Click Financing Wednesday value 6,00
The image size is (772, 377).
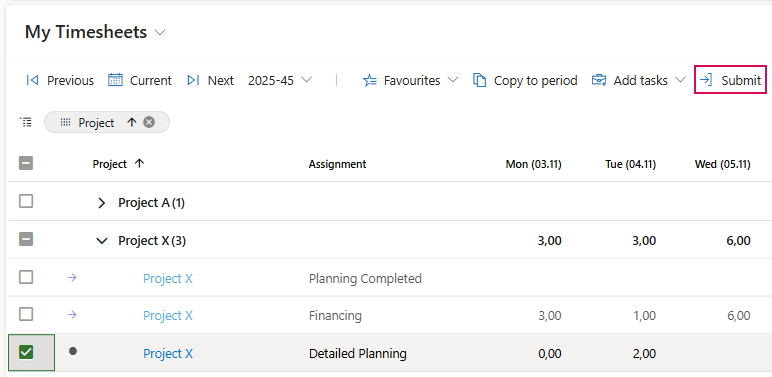tap(739, 315)
